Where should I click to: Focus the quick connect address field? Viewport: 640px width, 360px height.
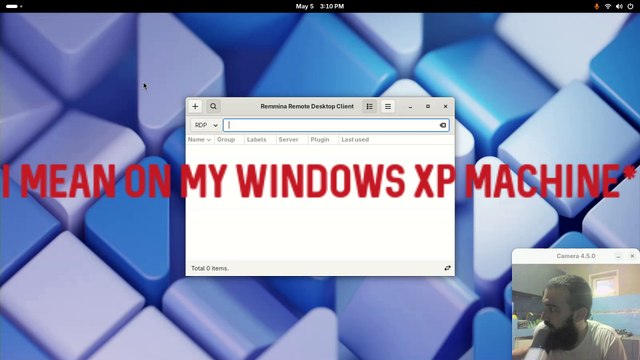point(336,125)
